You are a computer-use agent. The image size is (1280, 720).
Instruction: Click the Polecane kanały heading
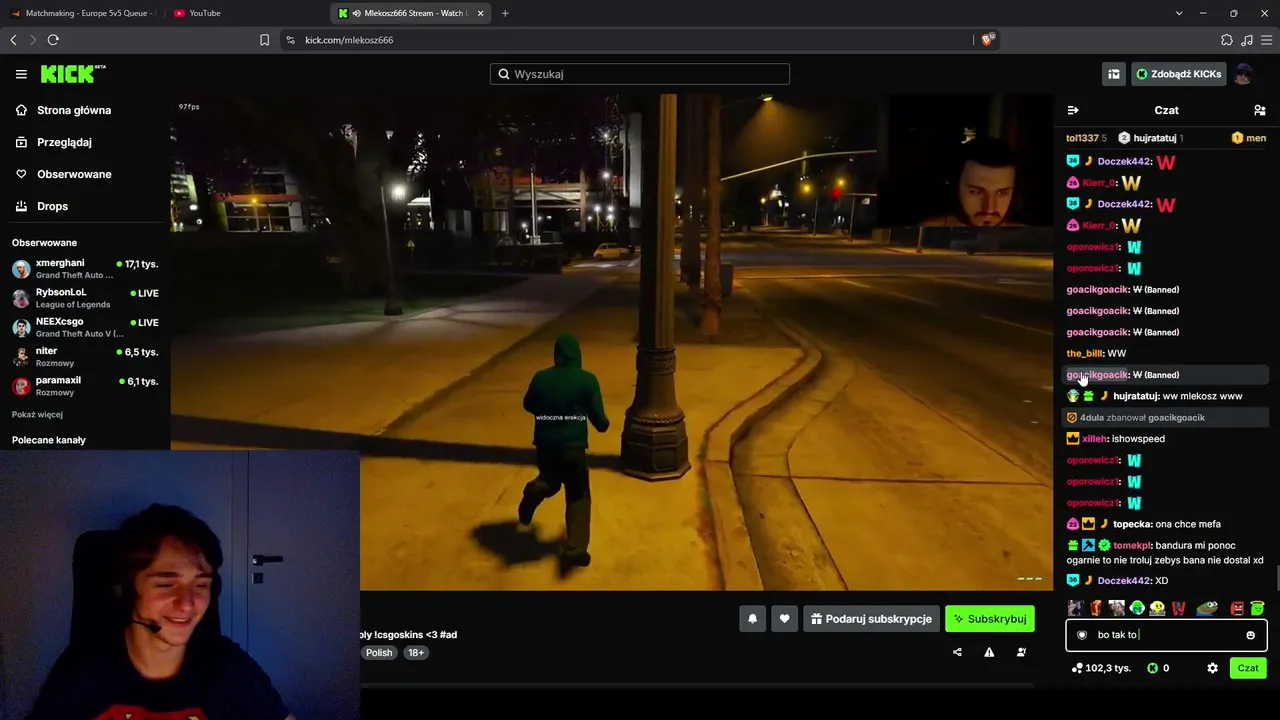[x=49, y=440]
